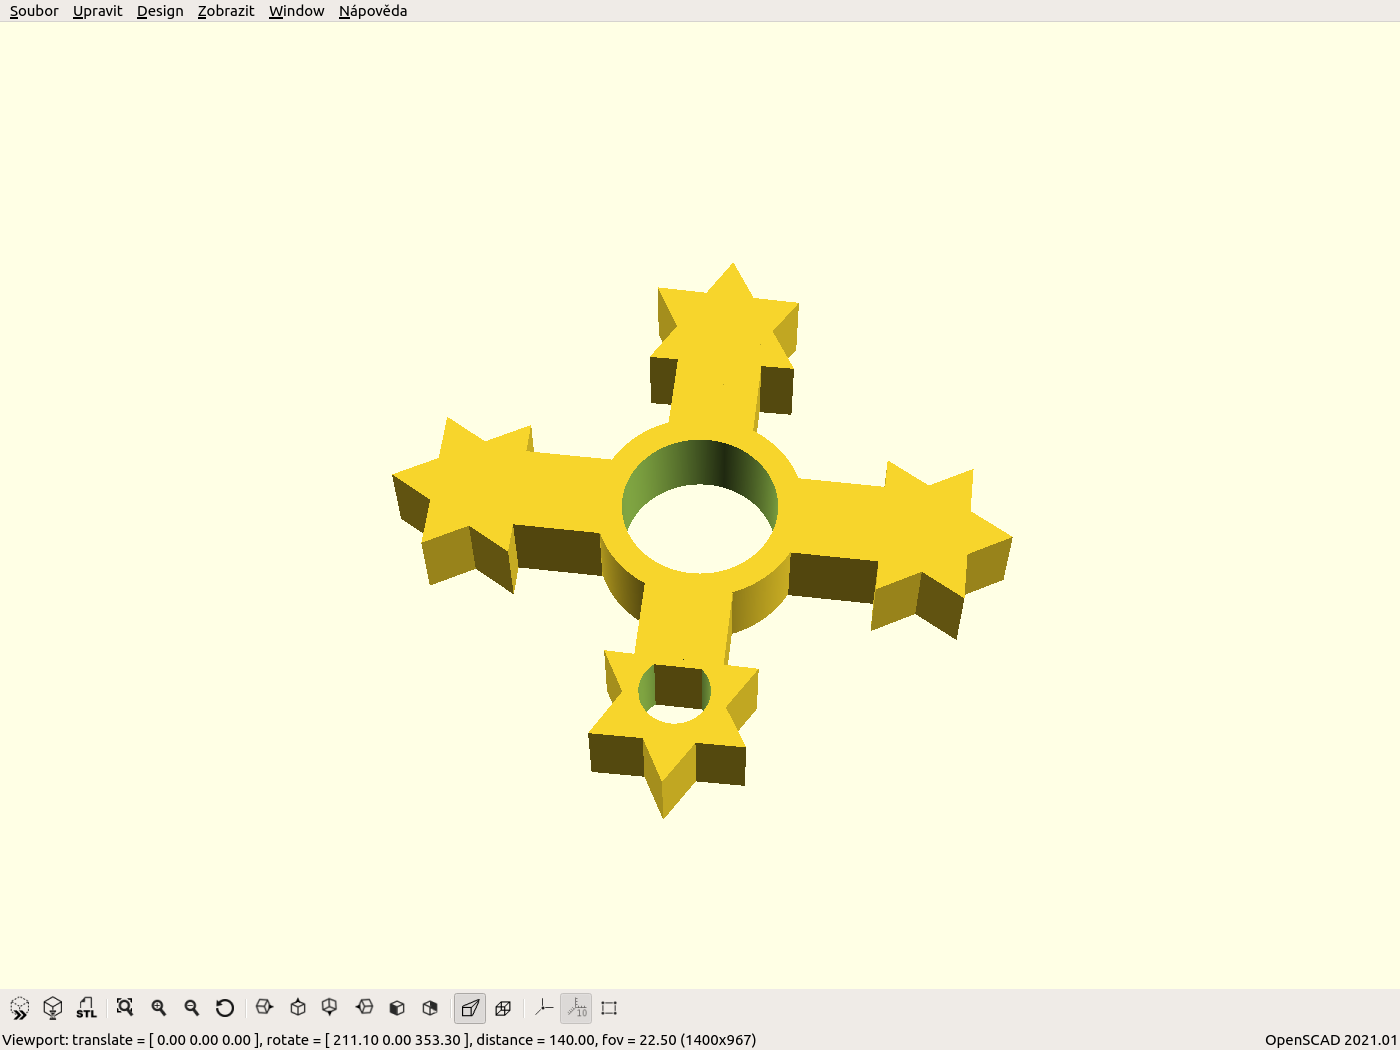Open the Soubor menu
Viewport: 1400px width, 1050px height.
pos(34,11)
